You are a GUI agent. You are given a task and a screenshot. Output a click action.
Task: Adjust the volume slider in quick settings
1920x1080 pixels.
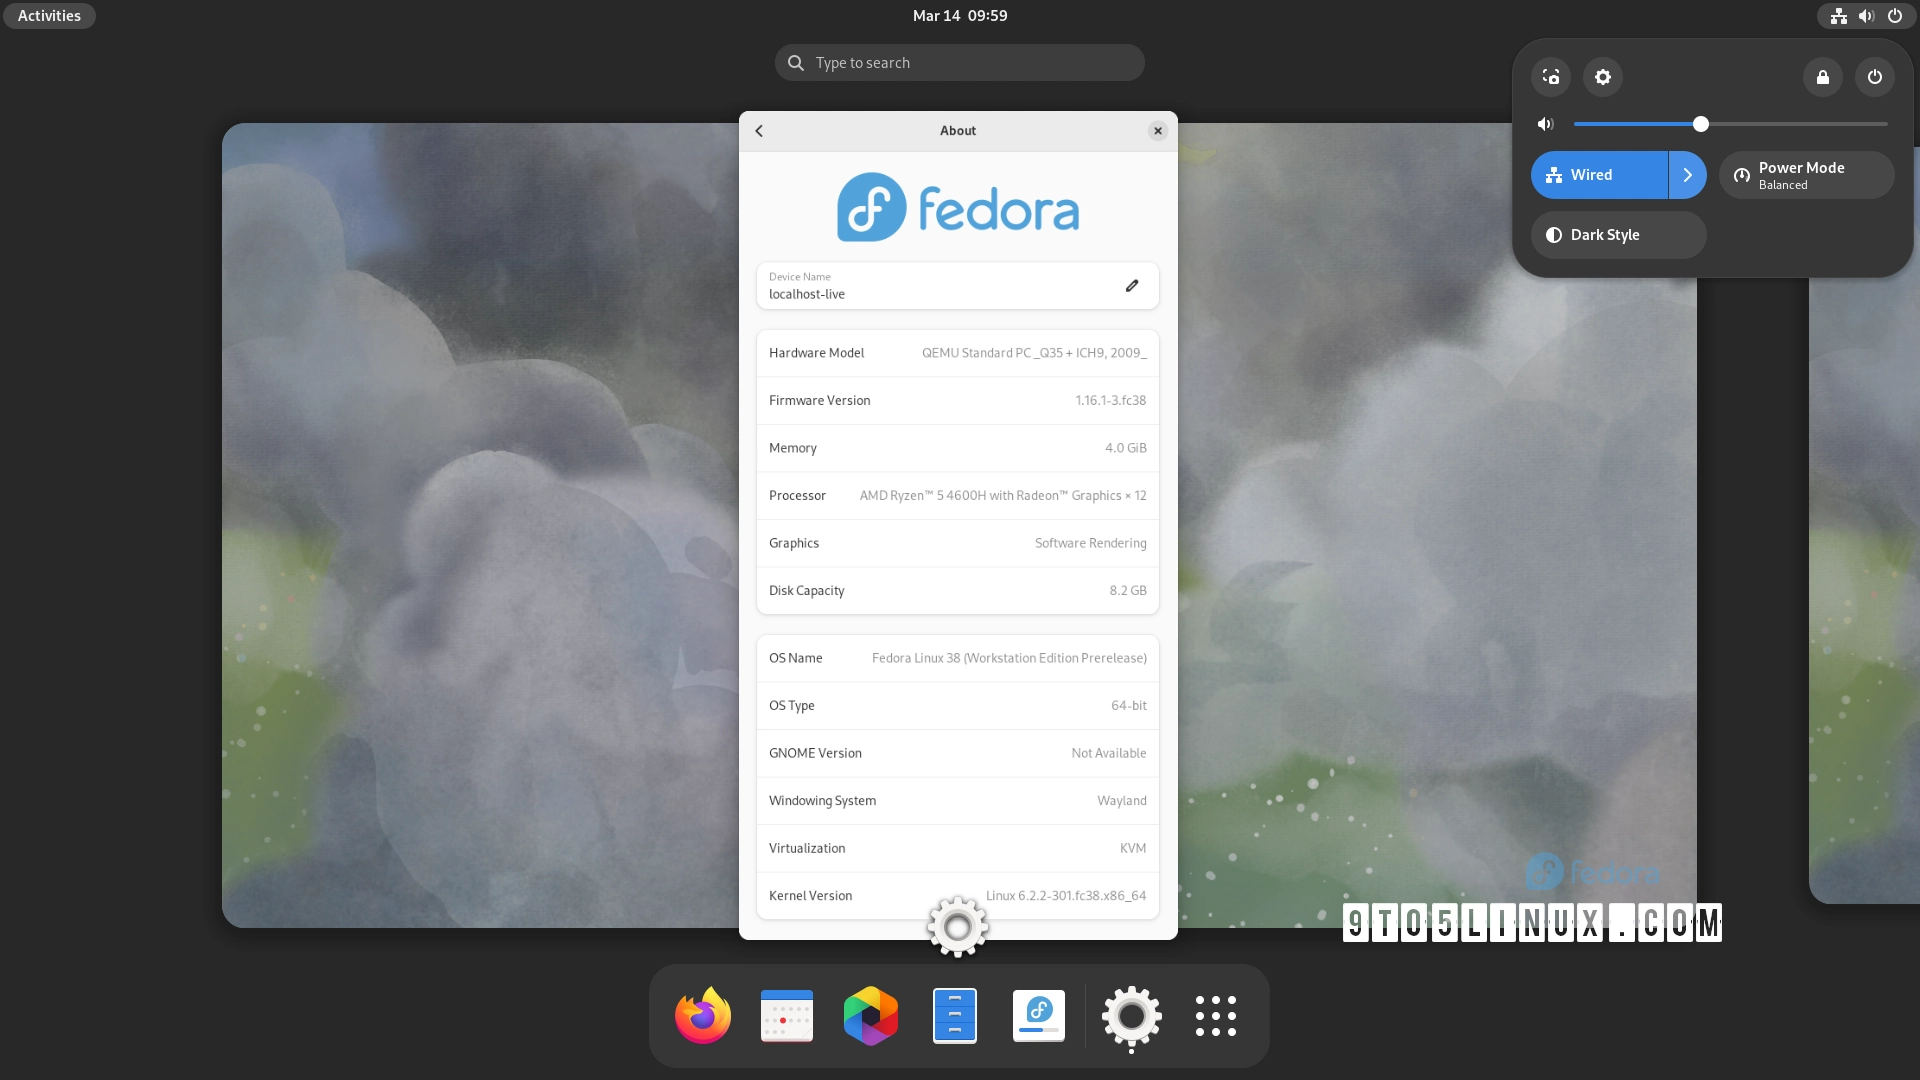click(x=1701, y=123)
